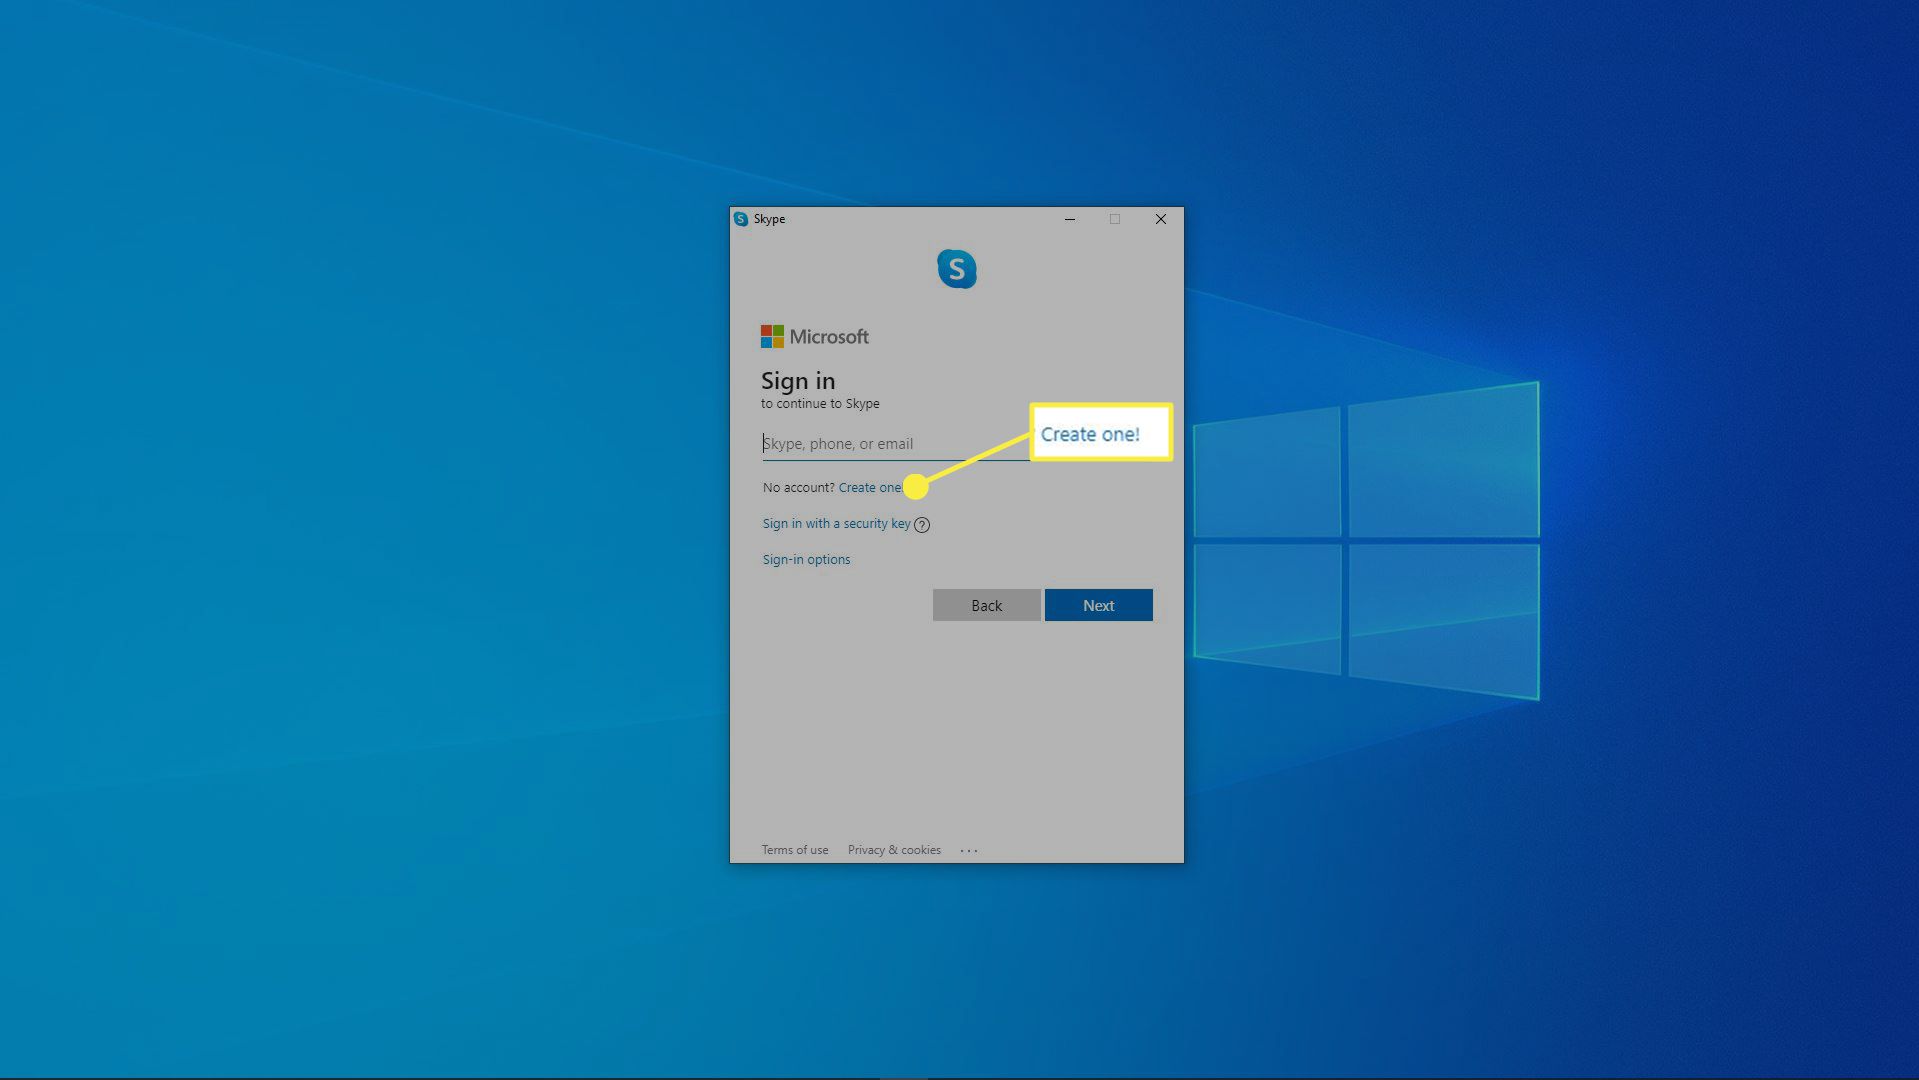Viewport: 1919px width, 1080px height.
Task: Click the Windows logo on desktop wallpaper
Action: click(x=1366, y=540)
